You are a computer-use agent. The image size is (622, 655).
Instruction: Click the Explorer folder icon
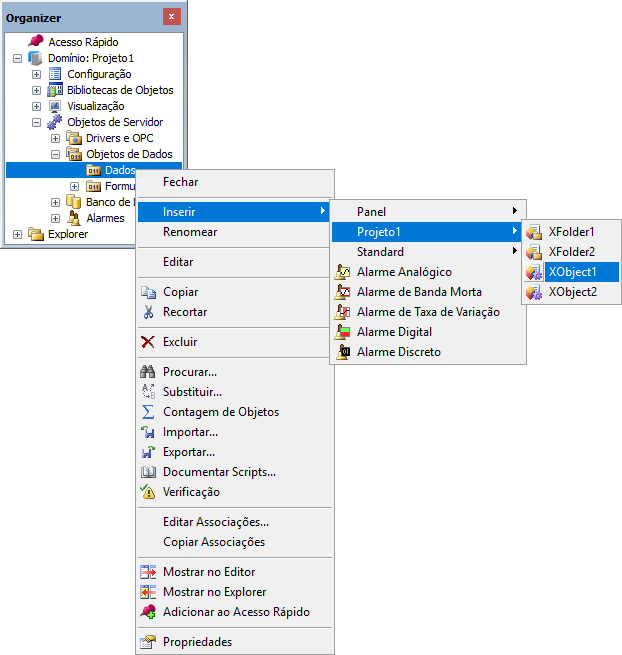[x=36, y=234]
